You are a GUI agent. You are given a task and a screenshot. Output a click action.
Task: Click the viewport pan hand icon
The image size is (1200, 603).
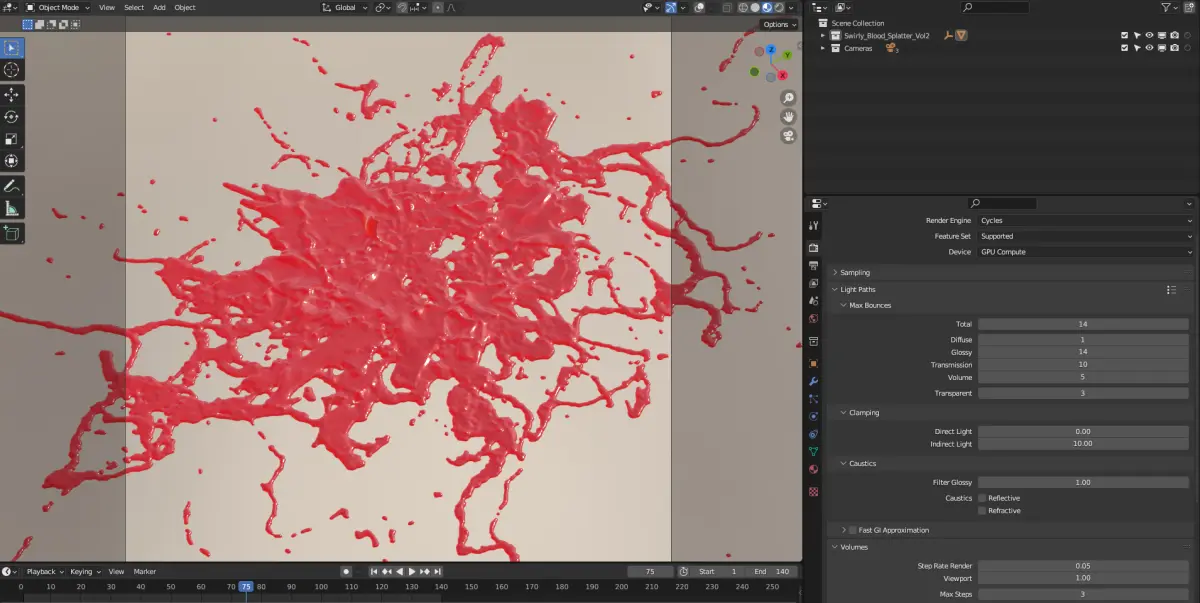[x=789, y=117]
